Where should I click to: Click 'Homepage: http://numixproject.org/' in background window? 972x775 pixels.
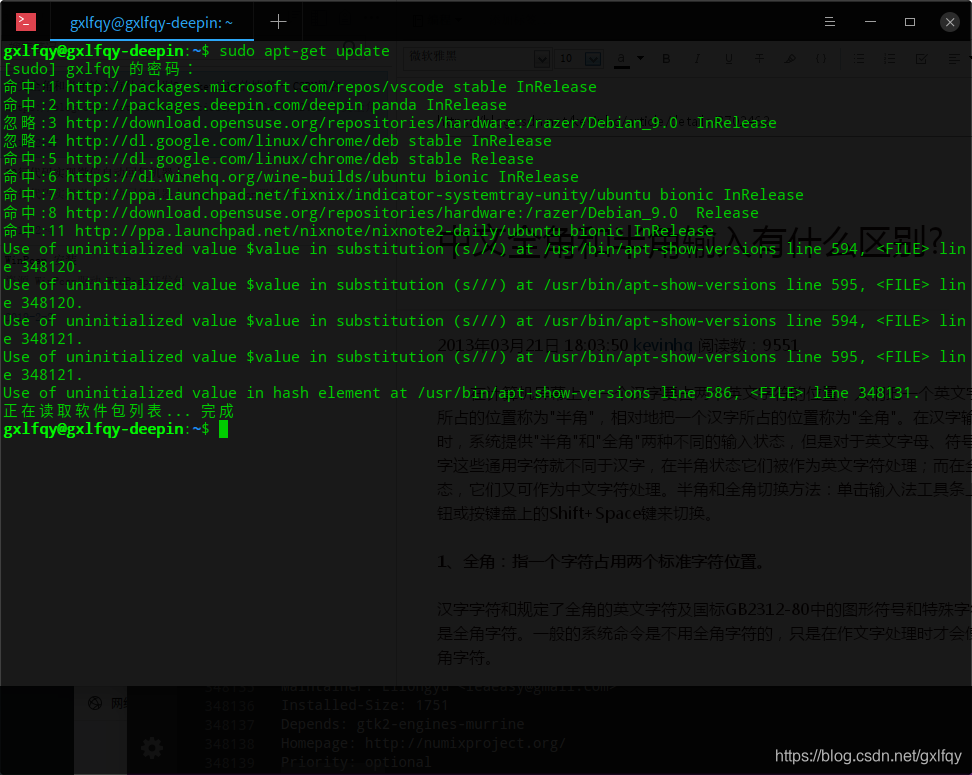point(423,743)
